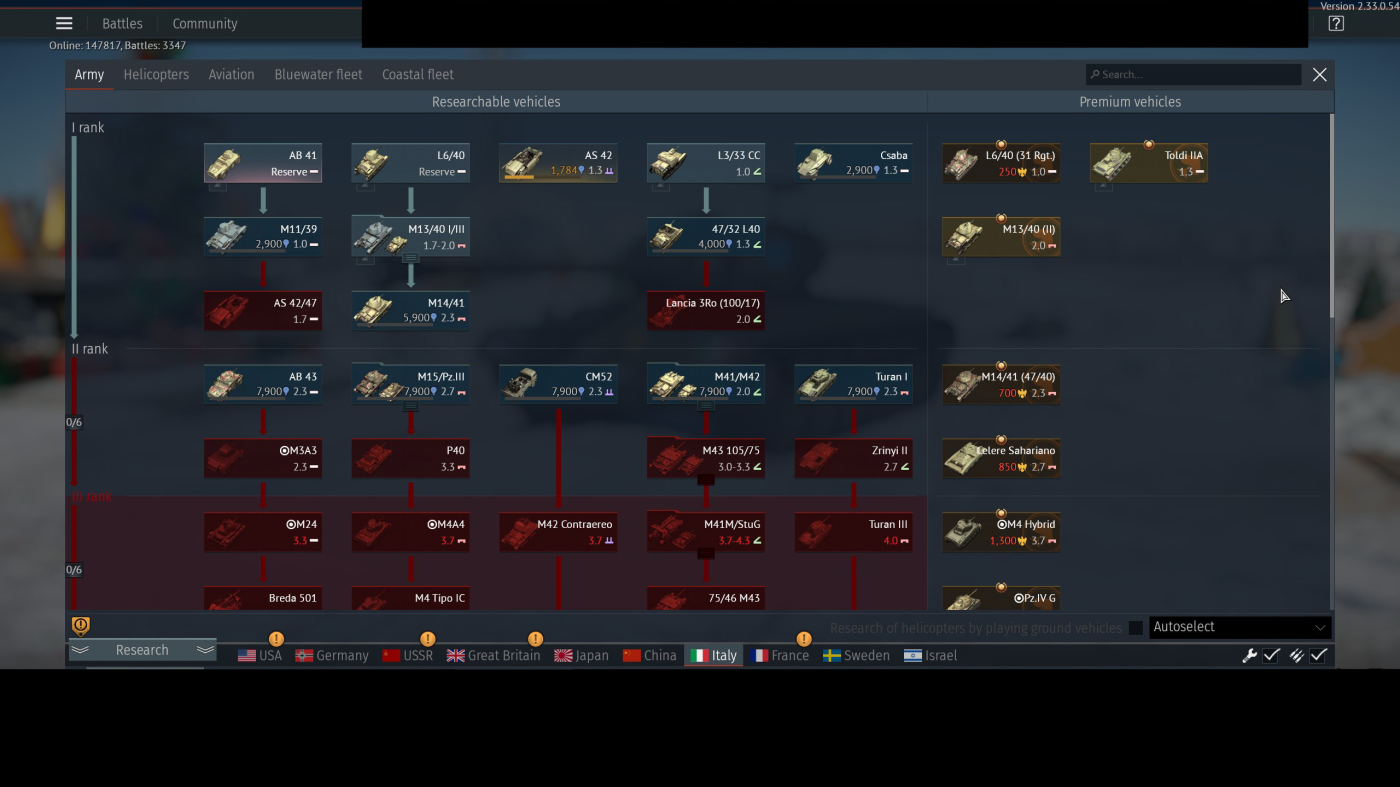Toggle the checkbox after the triple-slash icon
Screen dimensions: 1400x787
click(x=1319, y=656)
